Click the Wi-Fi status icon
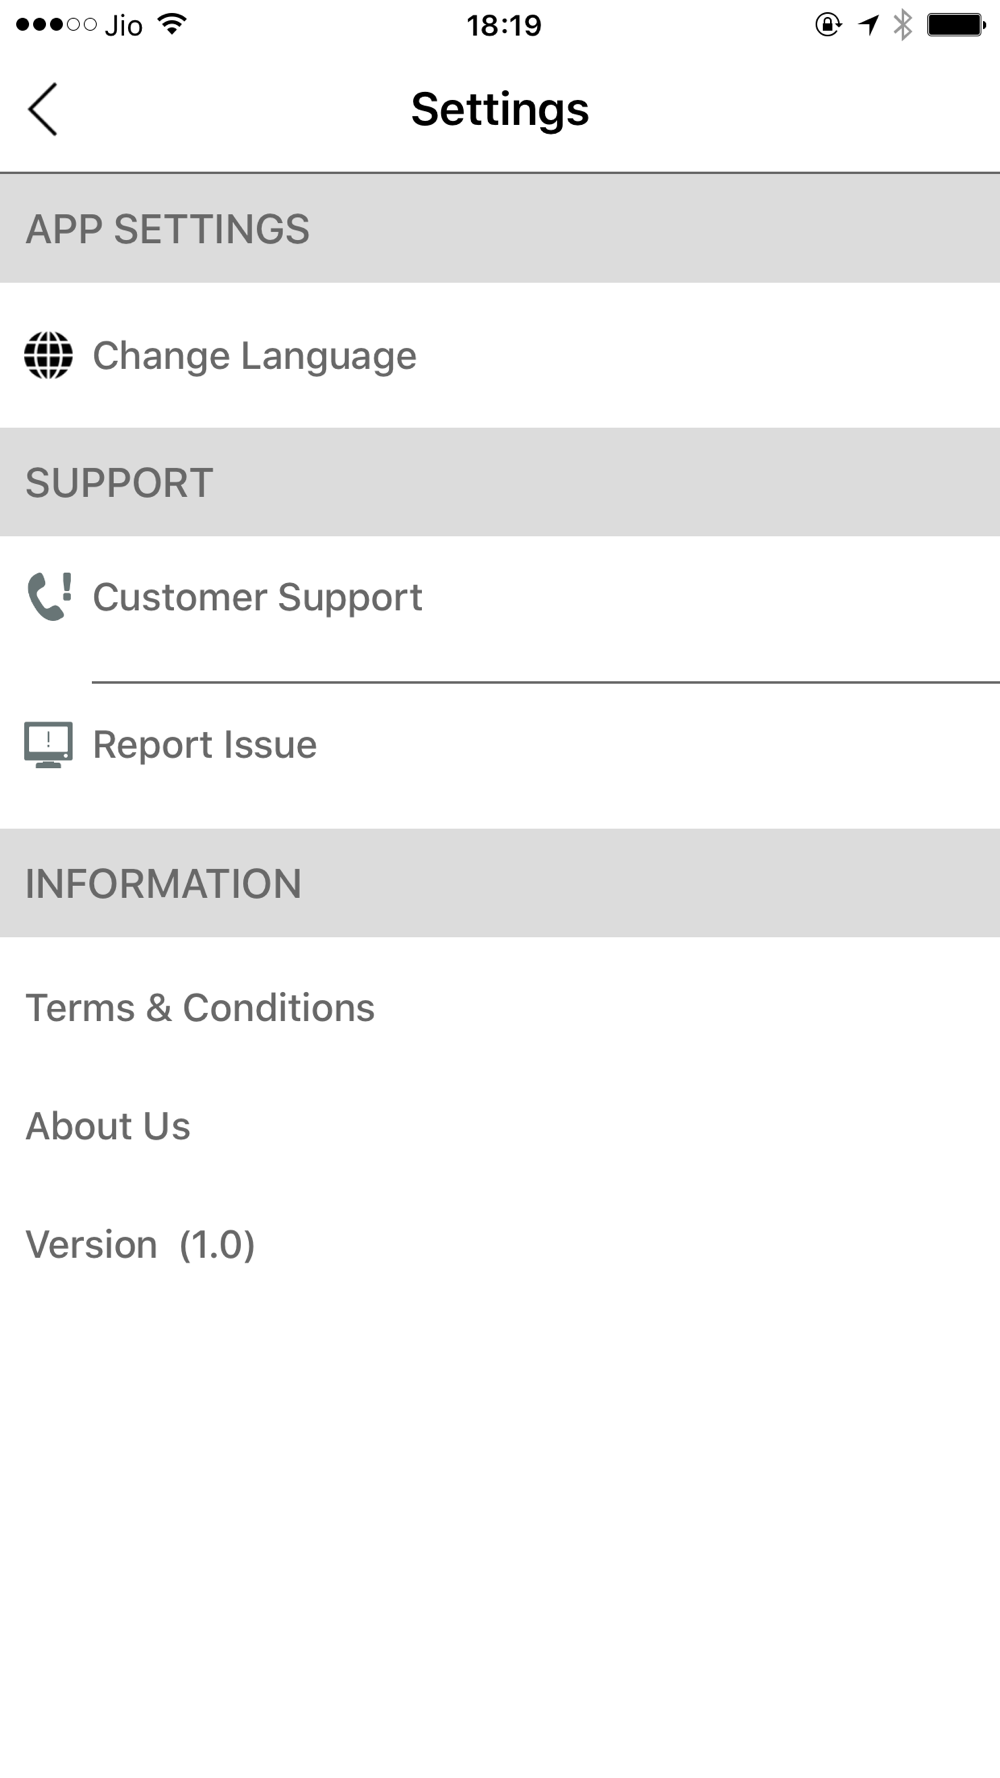The width and height of the screenshot is (1000, 1778). pyautogui.click(x=172, y=24)
